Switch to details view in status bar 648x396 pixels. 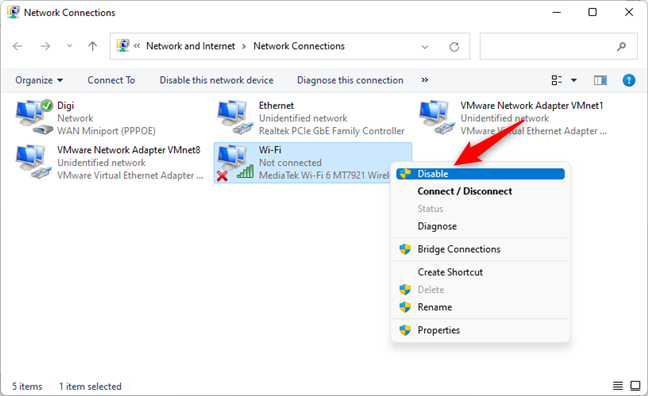[x=617, y=386]
